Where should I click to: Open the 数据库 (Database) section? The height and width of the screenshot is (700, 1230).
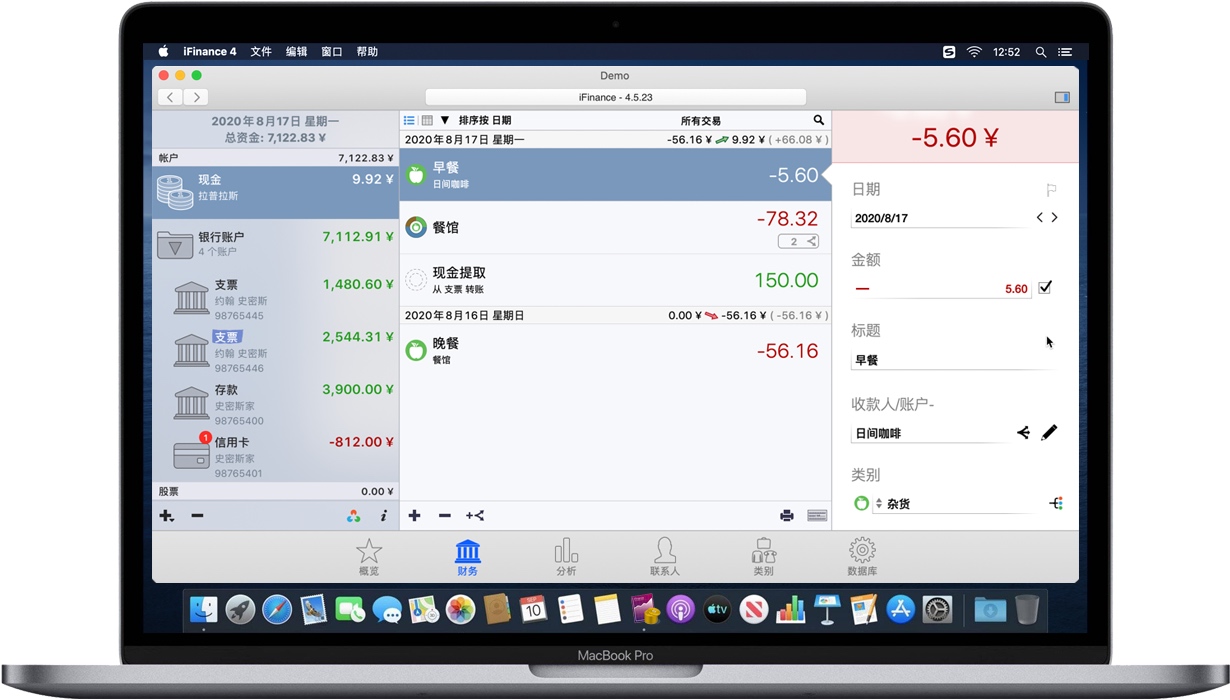(x=861, y=556)
